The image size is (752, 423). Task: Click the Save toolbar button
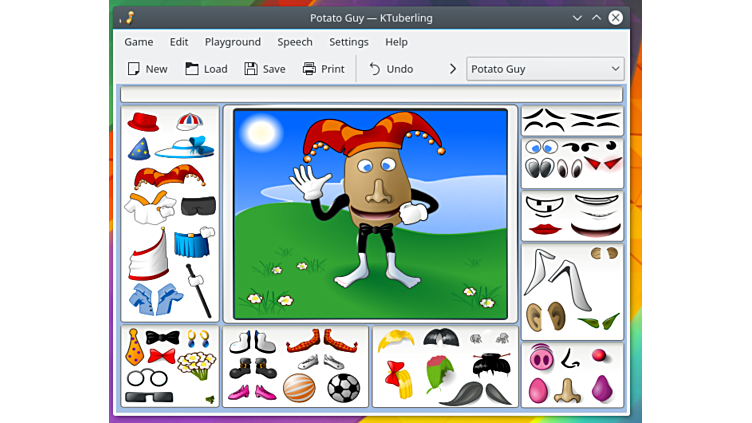[265, 69]
